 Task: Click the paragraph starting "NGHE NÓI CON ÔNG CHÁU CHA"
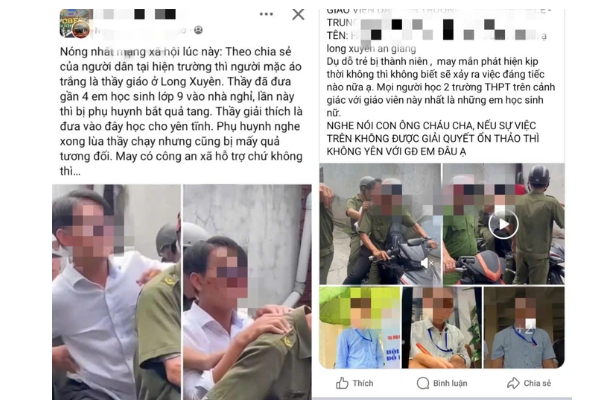point(433,138)
